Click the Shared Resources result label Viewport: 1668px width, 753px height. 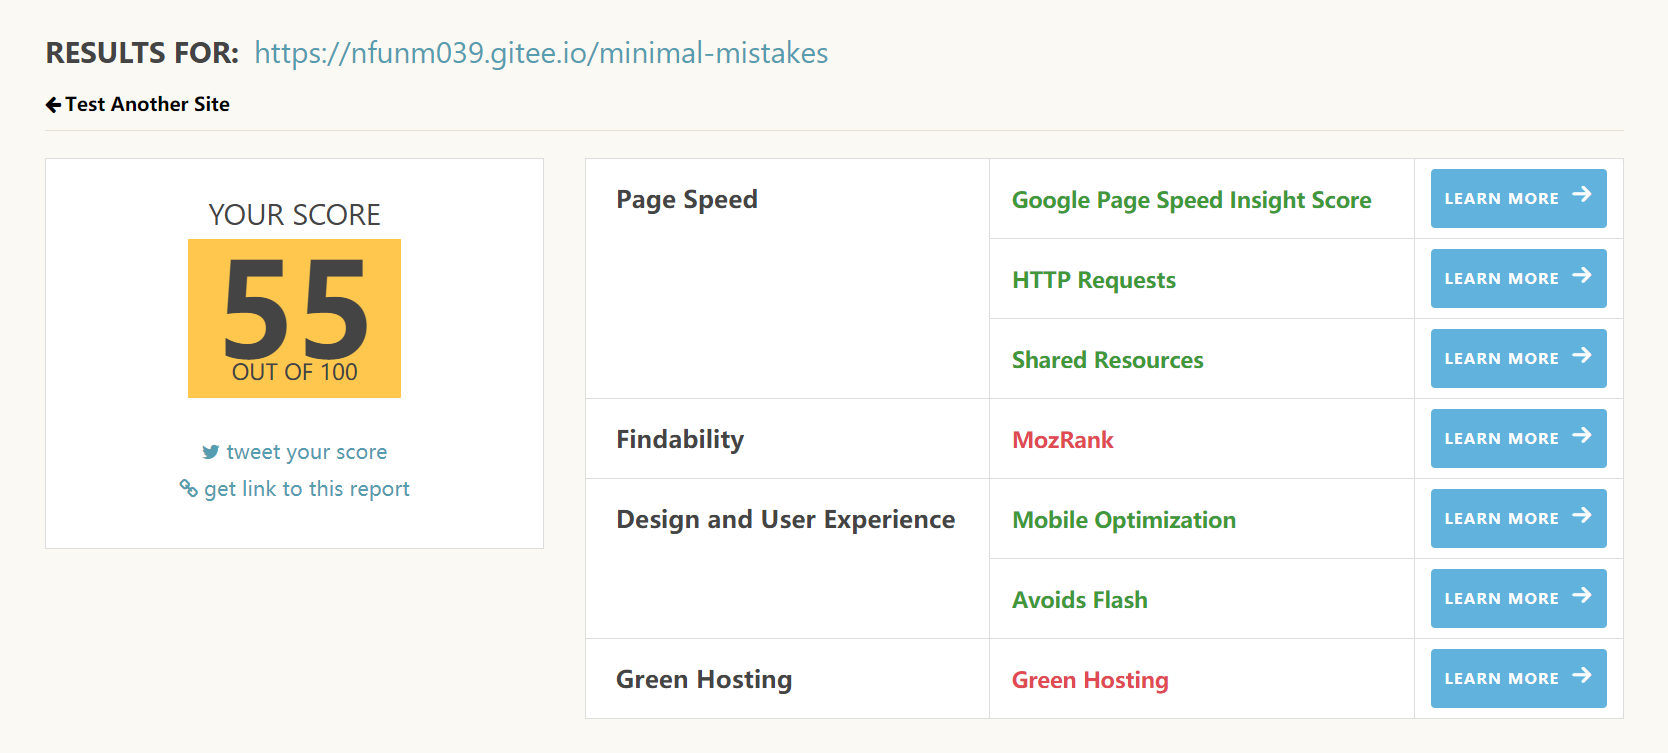(x=1107, y=360)
